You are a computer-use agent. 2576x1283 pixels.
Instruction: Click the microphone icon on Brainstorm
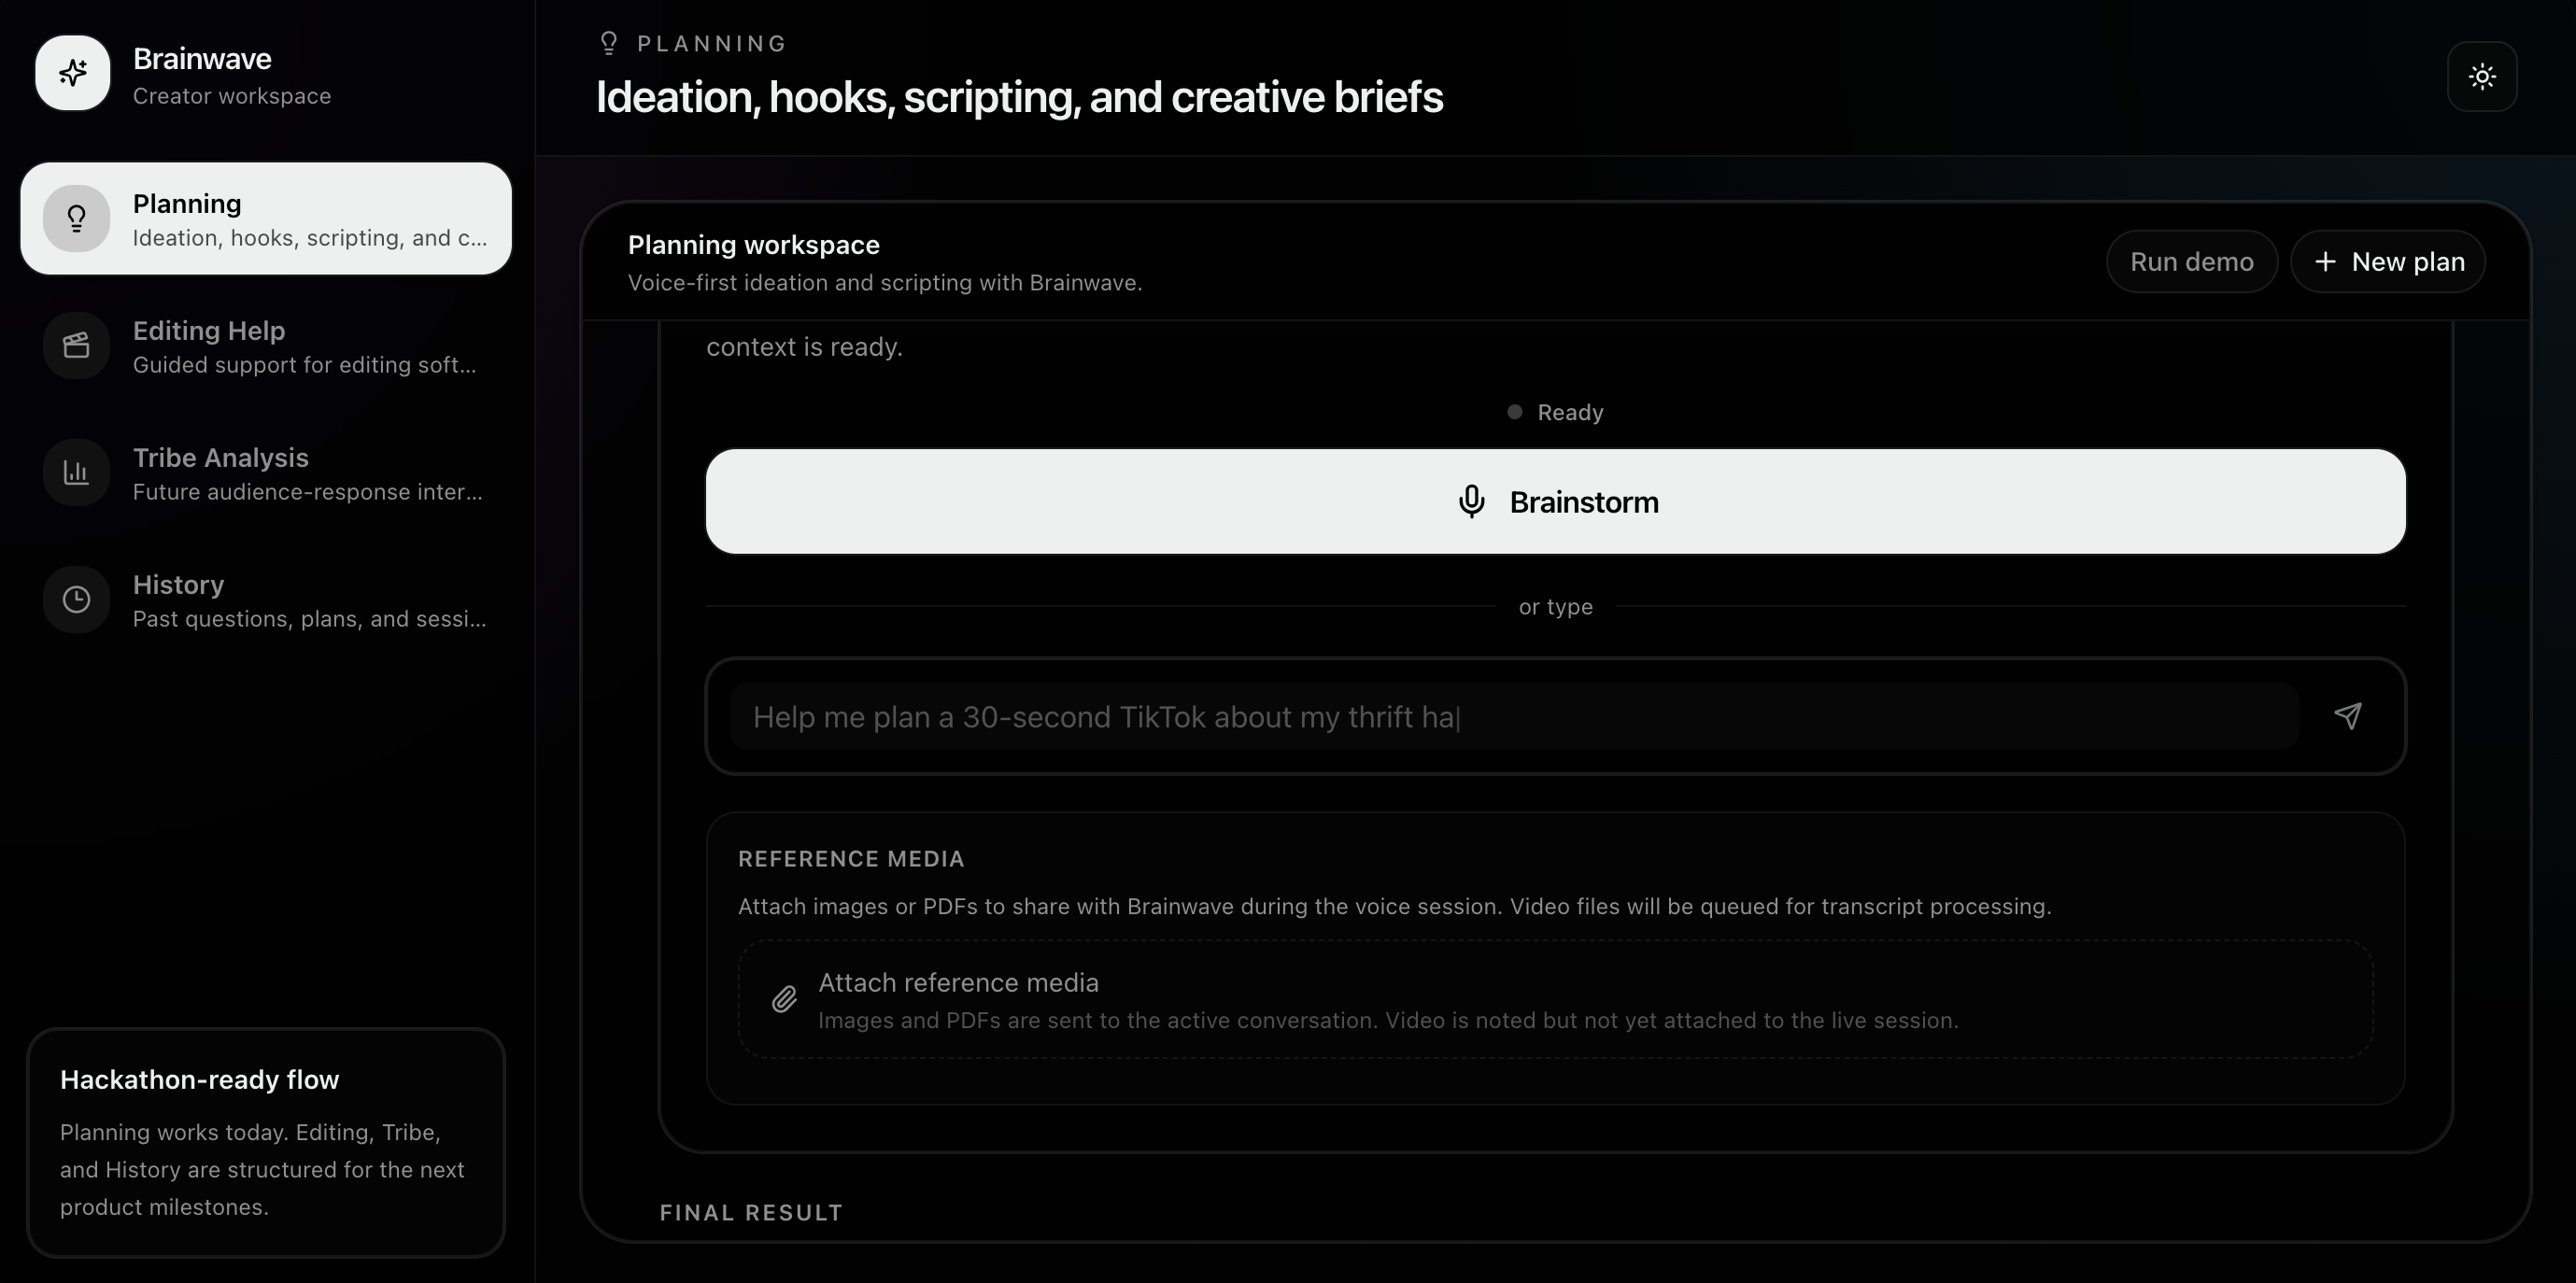1471,502
